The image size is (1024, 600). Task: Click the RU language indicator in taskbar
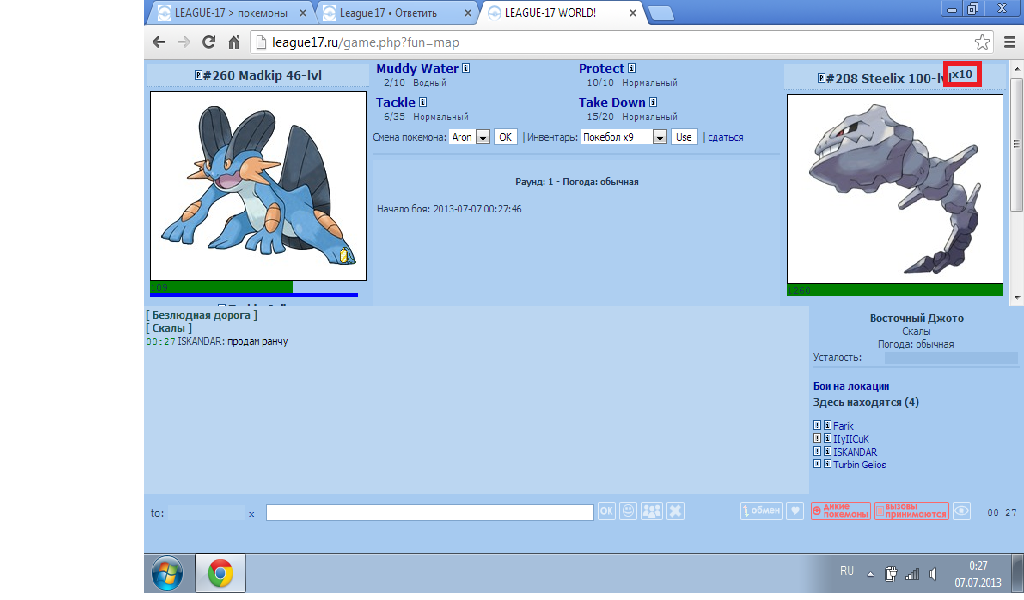(847, 571)
